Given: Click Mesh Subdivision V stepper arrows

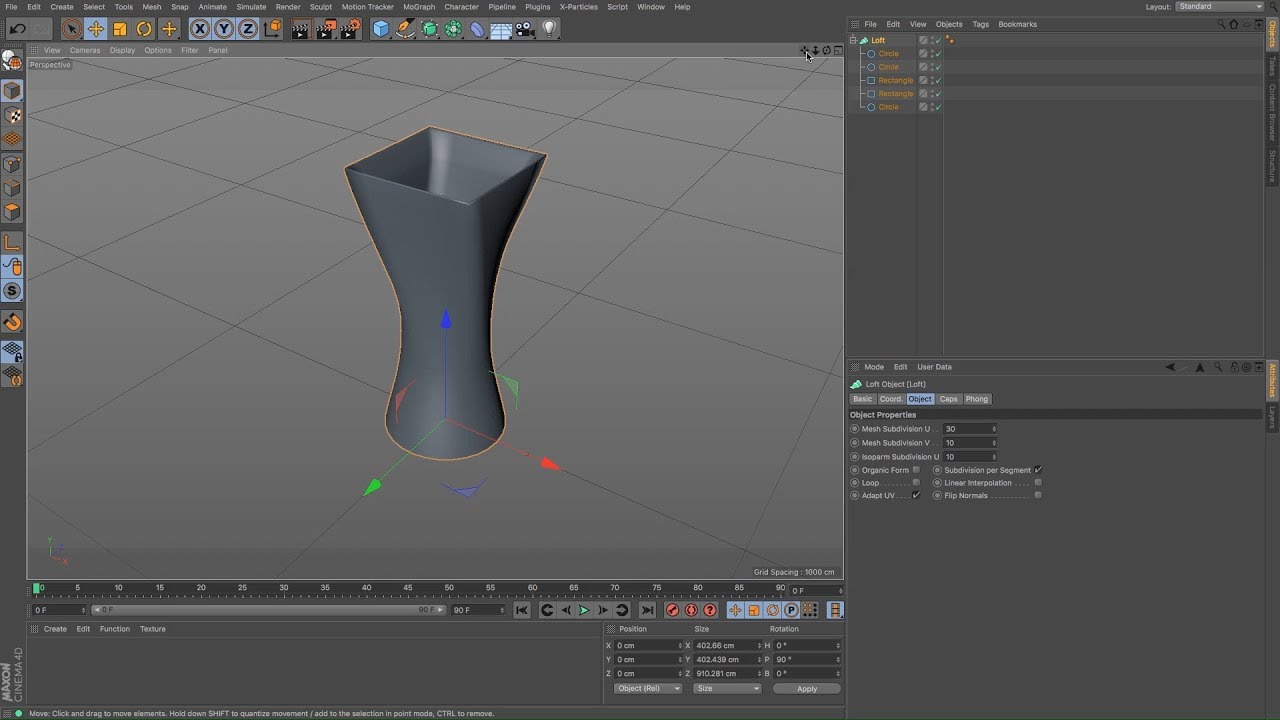Looking at the screenshot, I should (x=994, y=443).
